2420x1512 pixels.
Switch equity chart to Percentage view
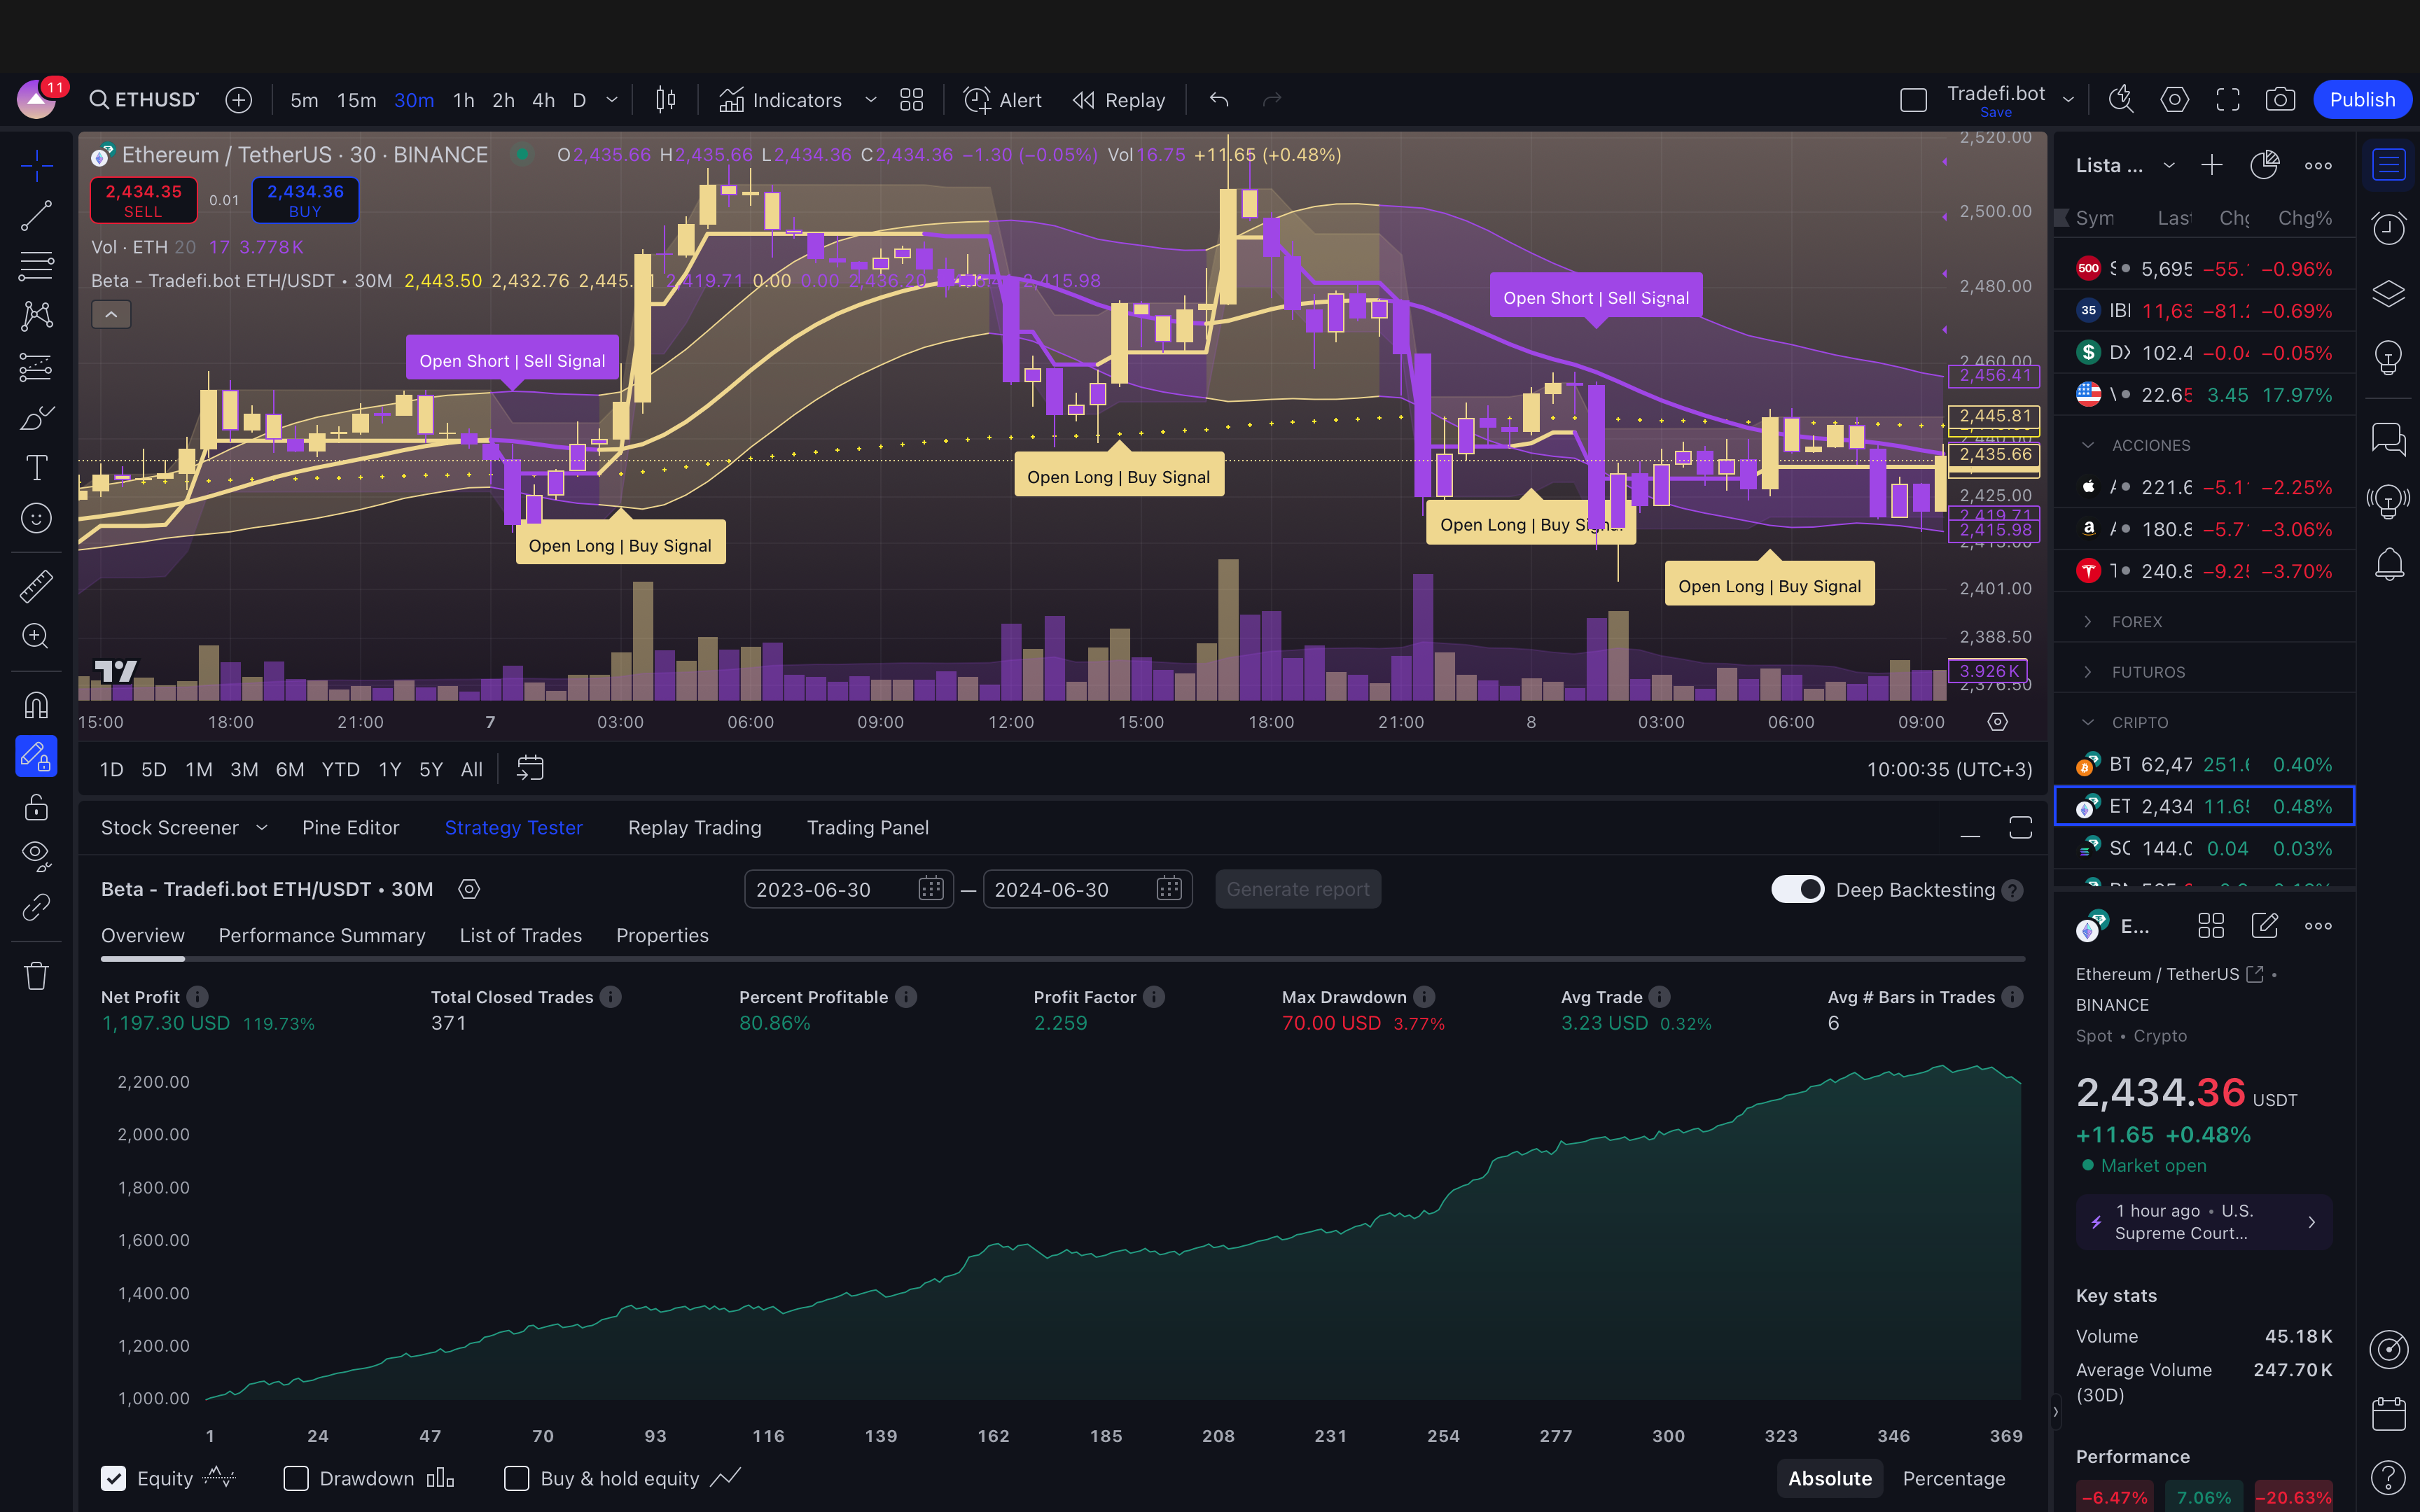click(1953, 1478)
